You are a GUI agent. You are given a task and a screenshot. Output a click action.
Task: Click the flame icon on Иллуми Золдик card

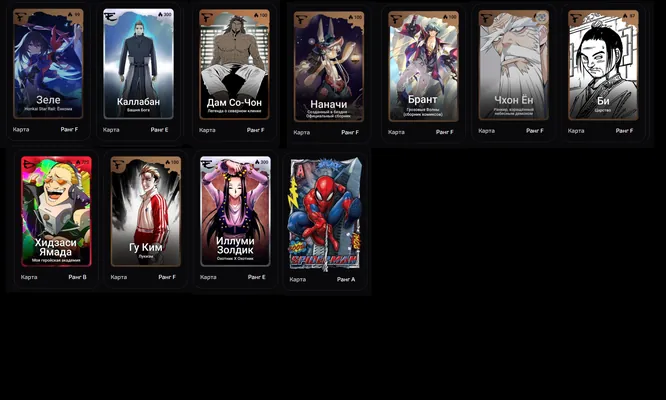pos(257,162)
